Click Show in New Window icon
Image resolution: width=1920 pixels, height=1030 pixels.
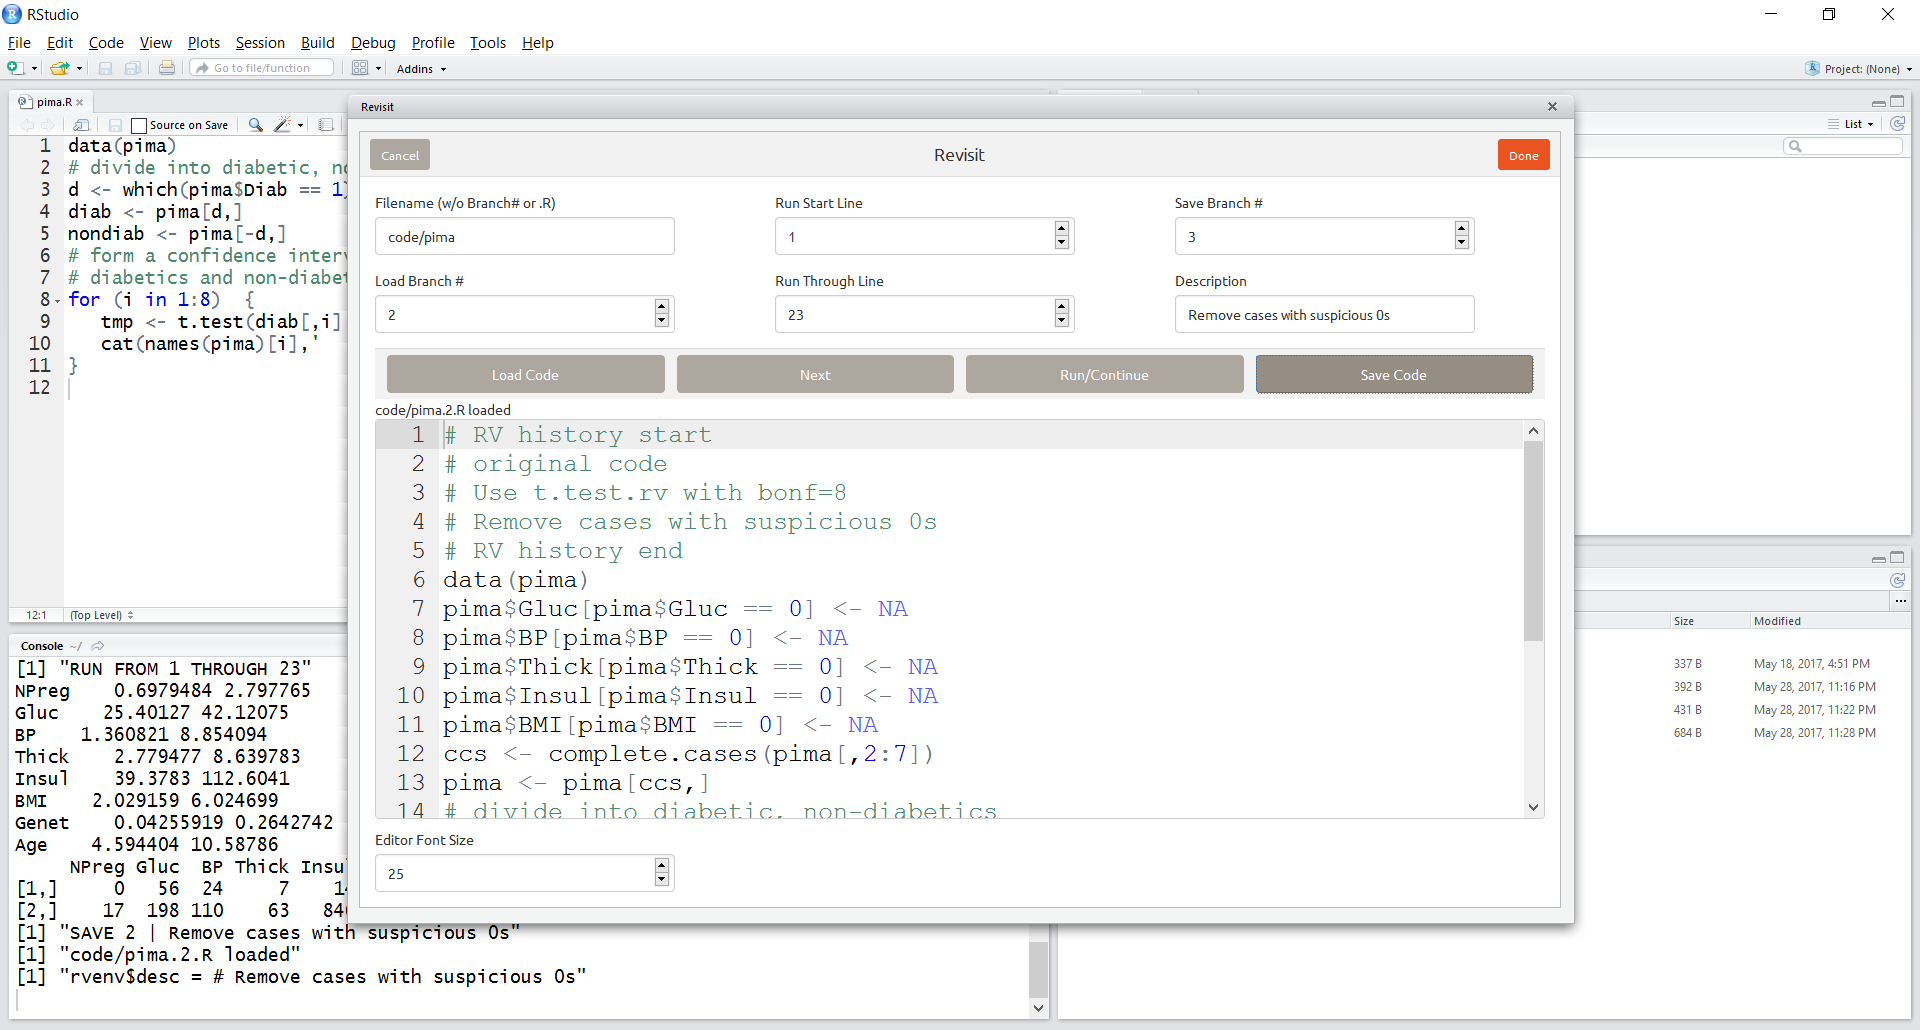[82, 125]
